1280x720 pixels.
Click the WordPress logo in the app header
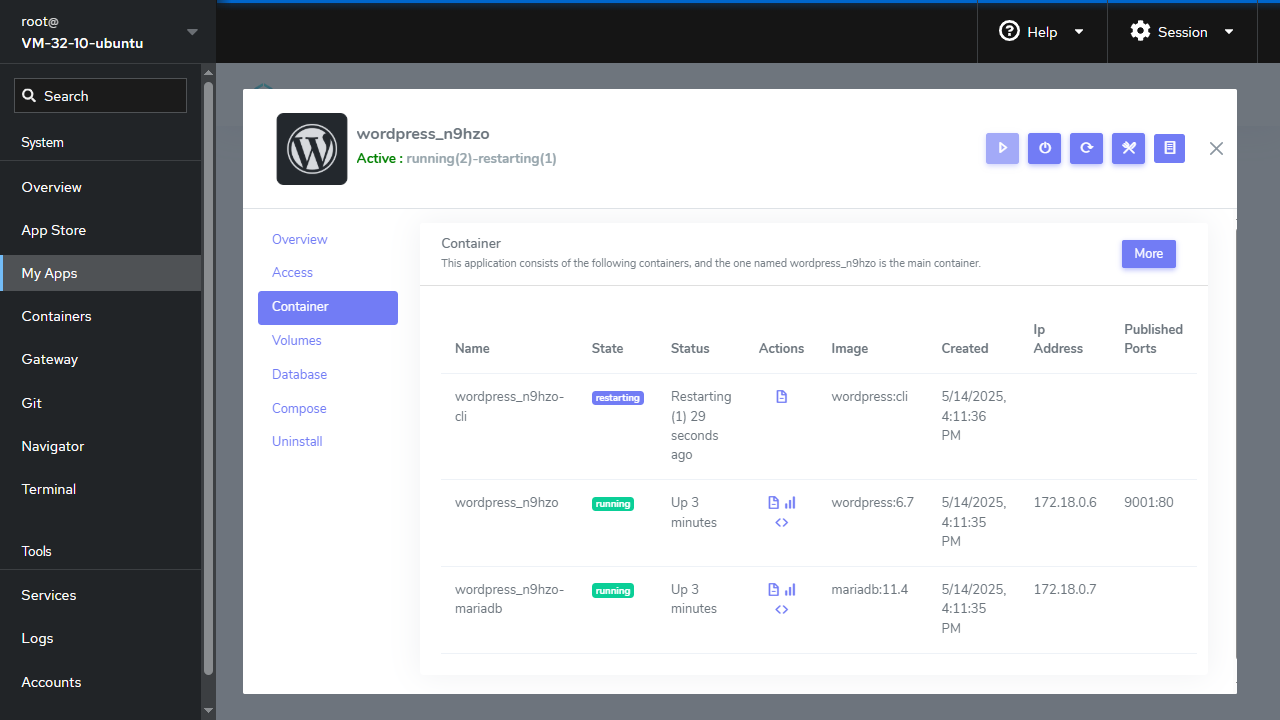pos(312,149)
